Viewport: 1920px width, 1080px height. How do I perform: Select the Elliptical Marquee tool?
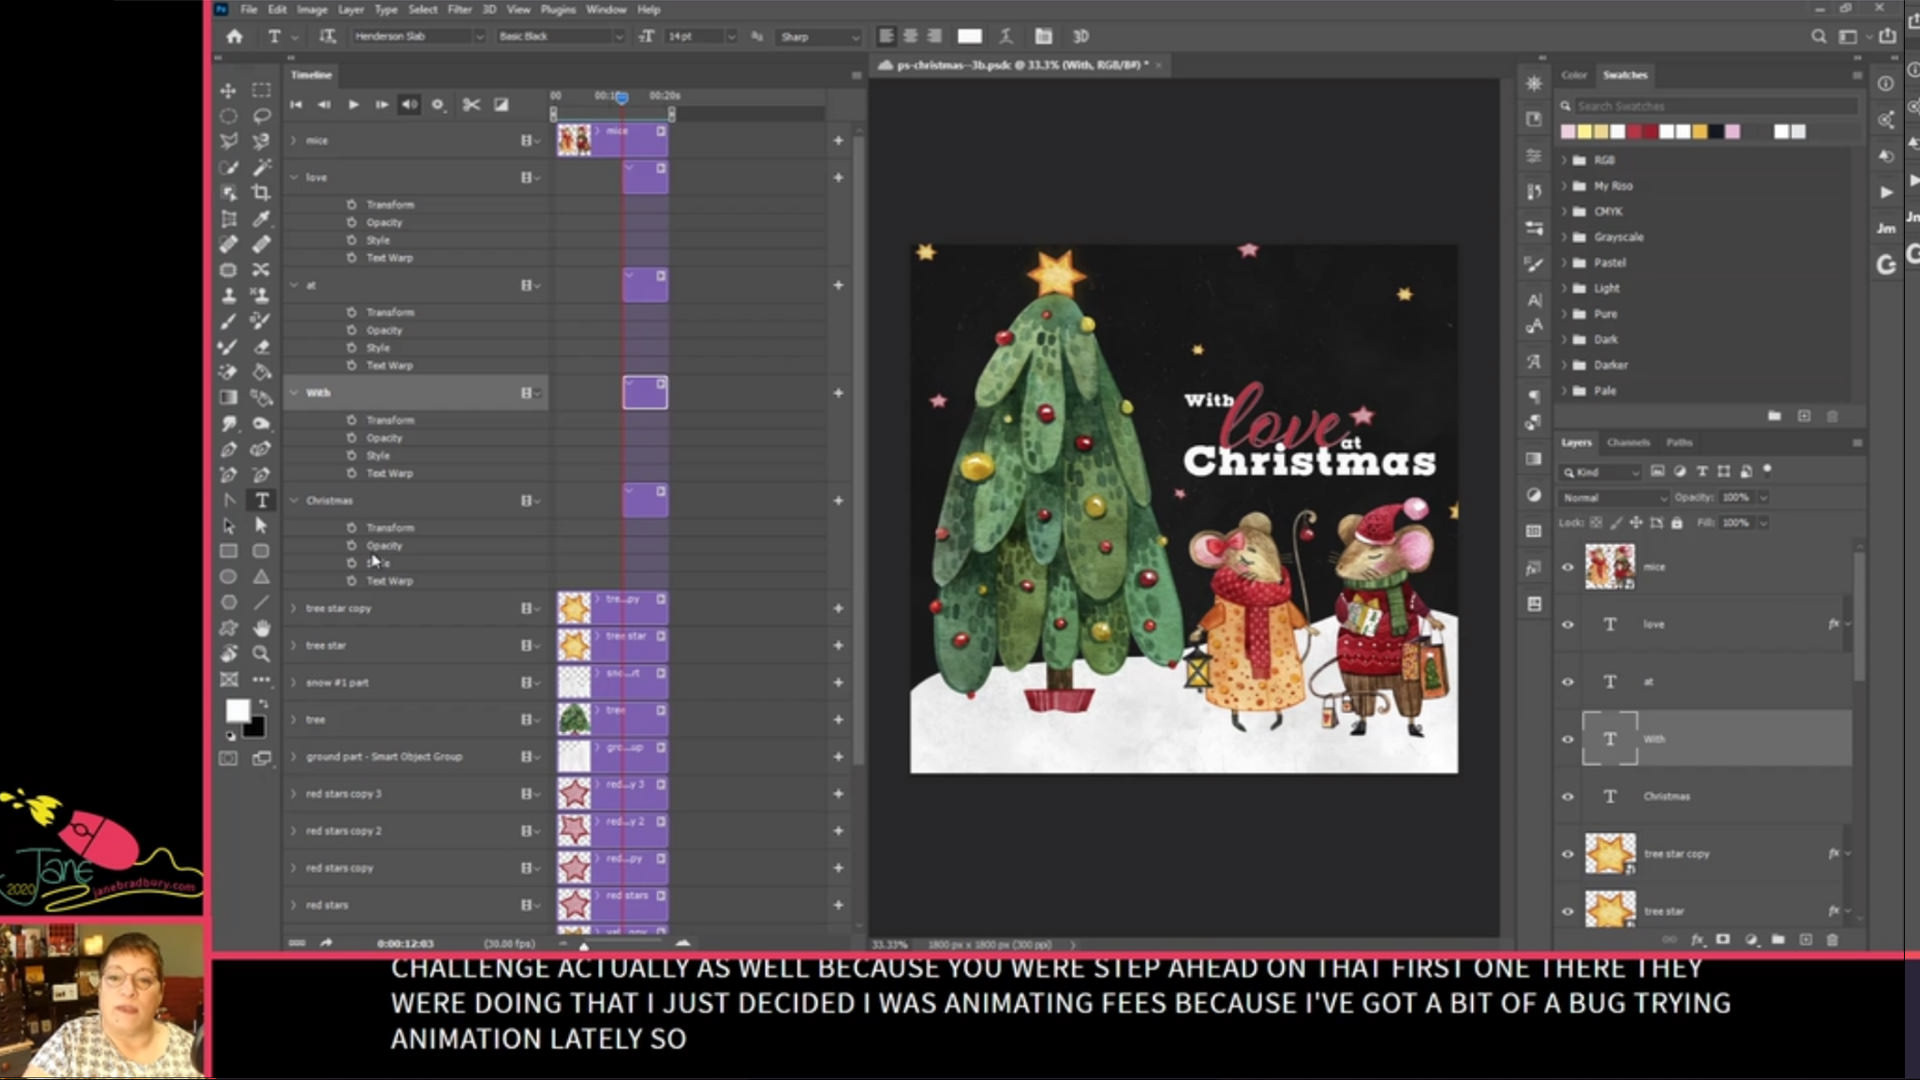pos(229,115)
